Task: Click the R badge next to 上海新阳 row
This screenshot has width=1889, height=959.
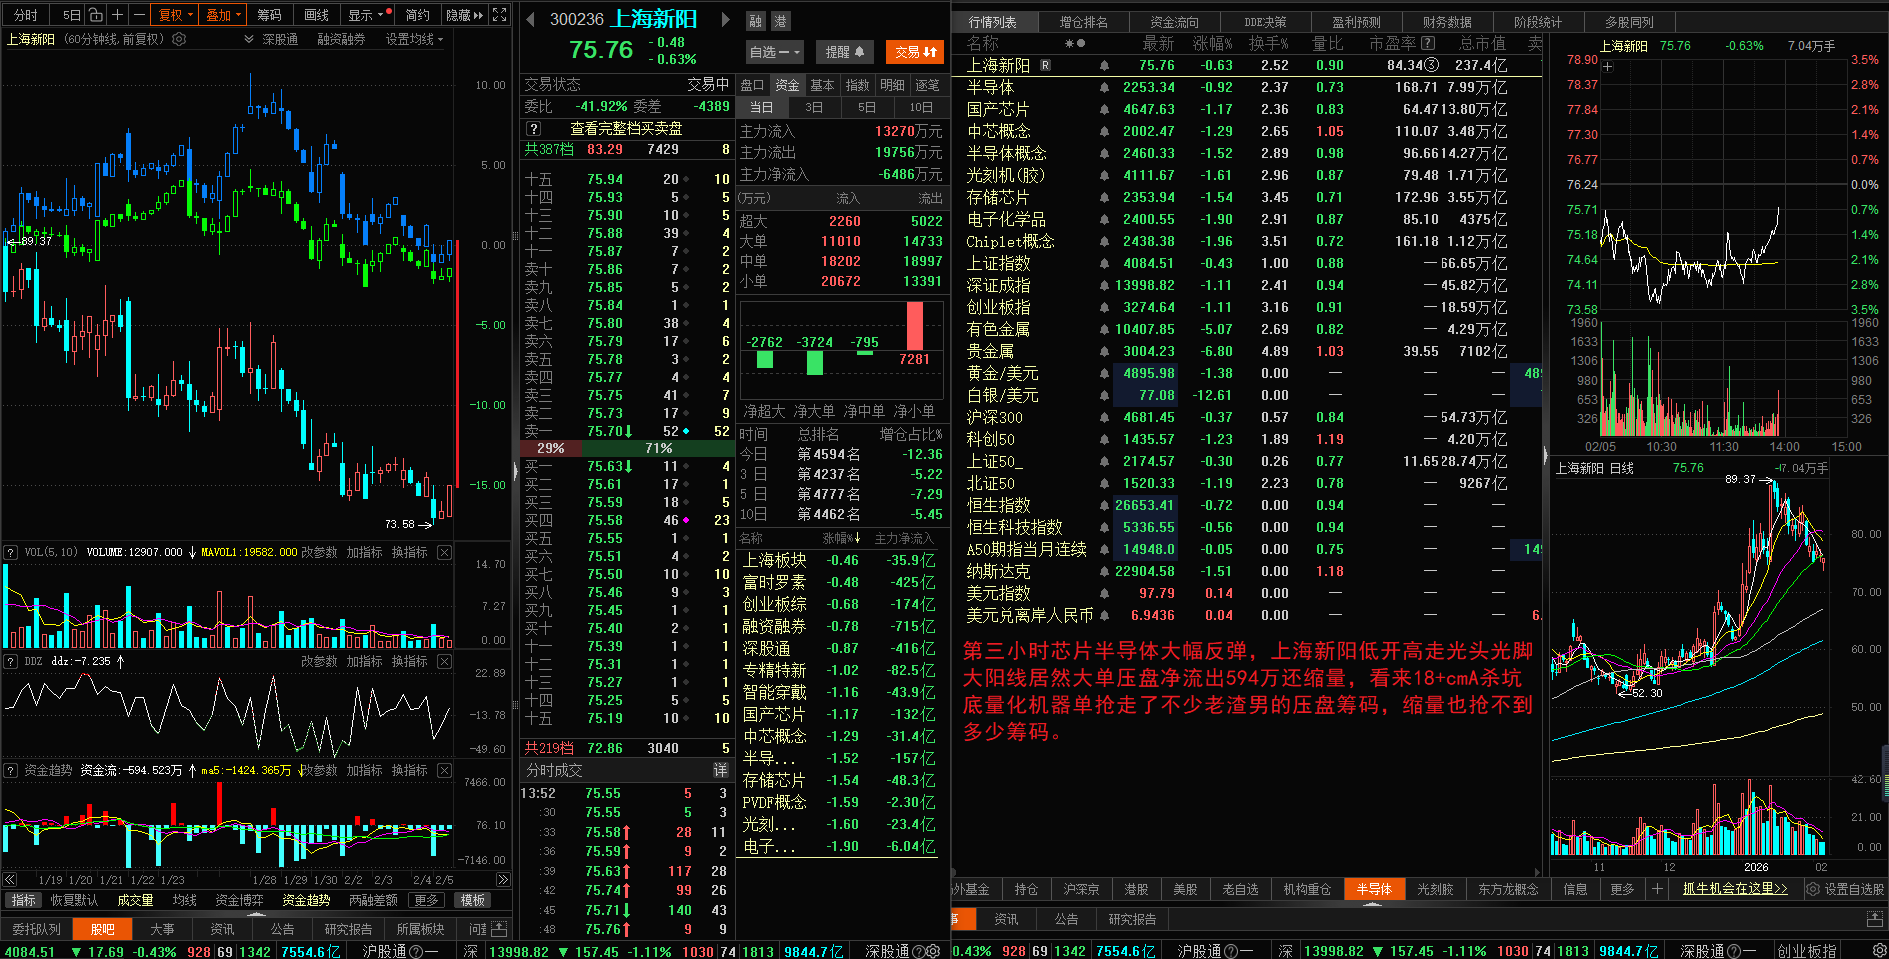Action: click(x=1045, y=65)
